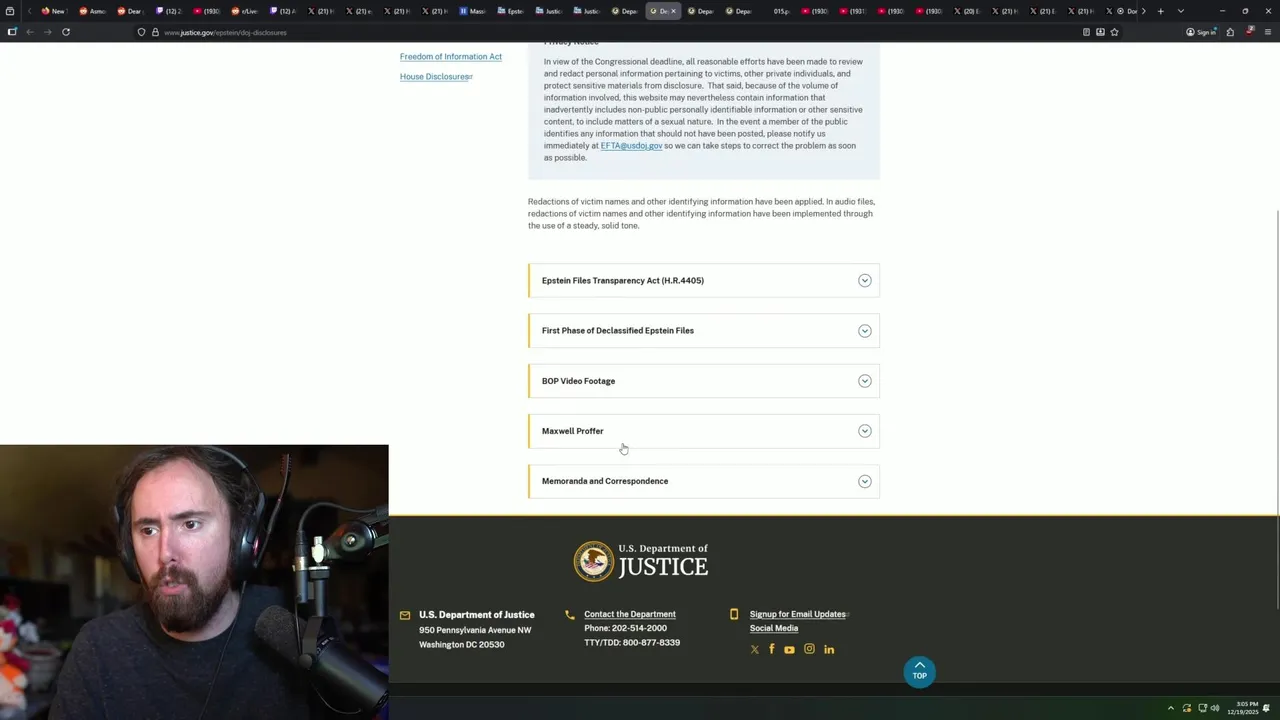Click the 950 Pennsylvania Avenue NW address

(475, 630)
